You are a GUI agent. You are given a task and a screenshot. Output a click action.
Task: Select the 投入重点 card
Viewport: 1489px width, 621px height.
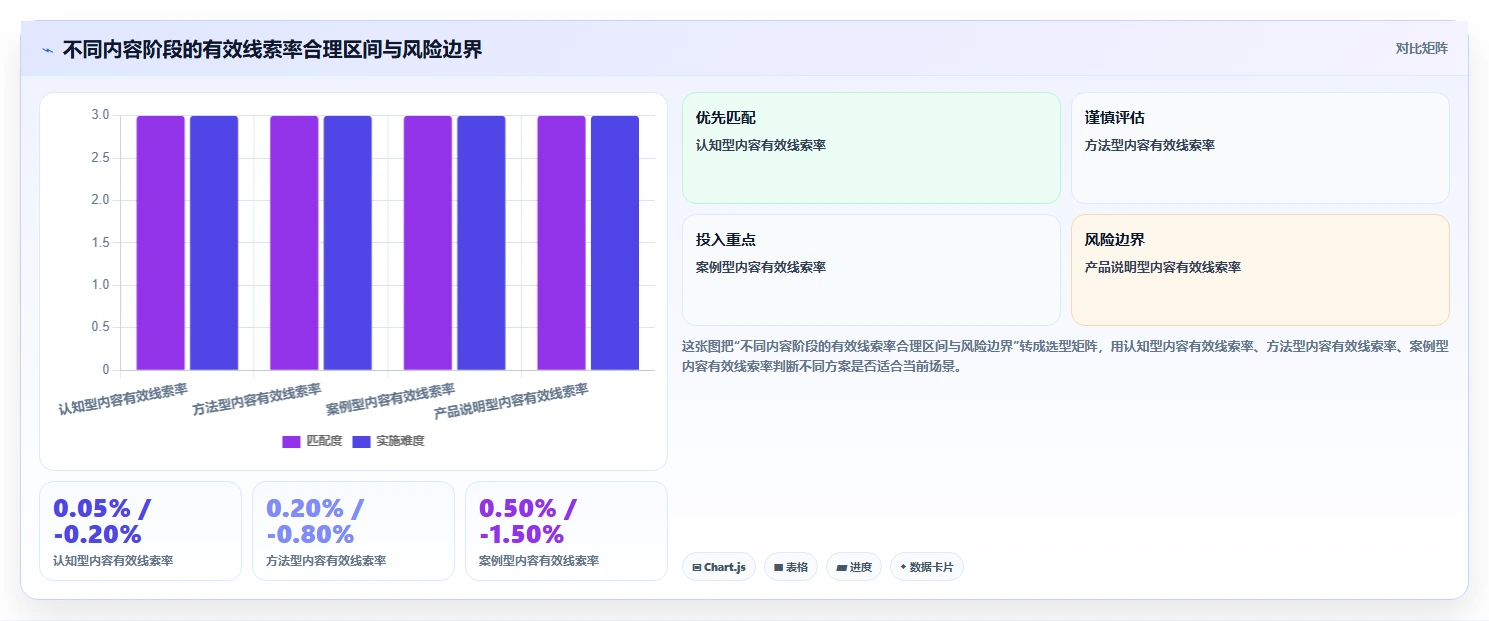tap(871, 270)
